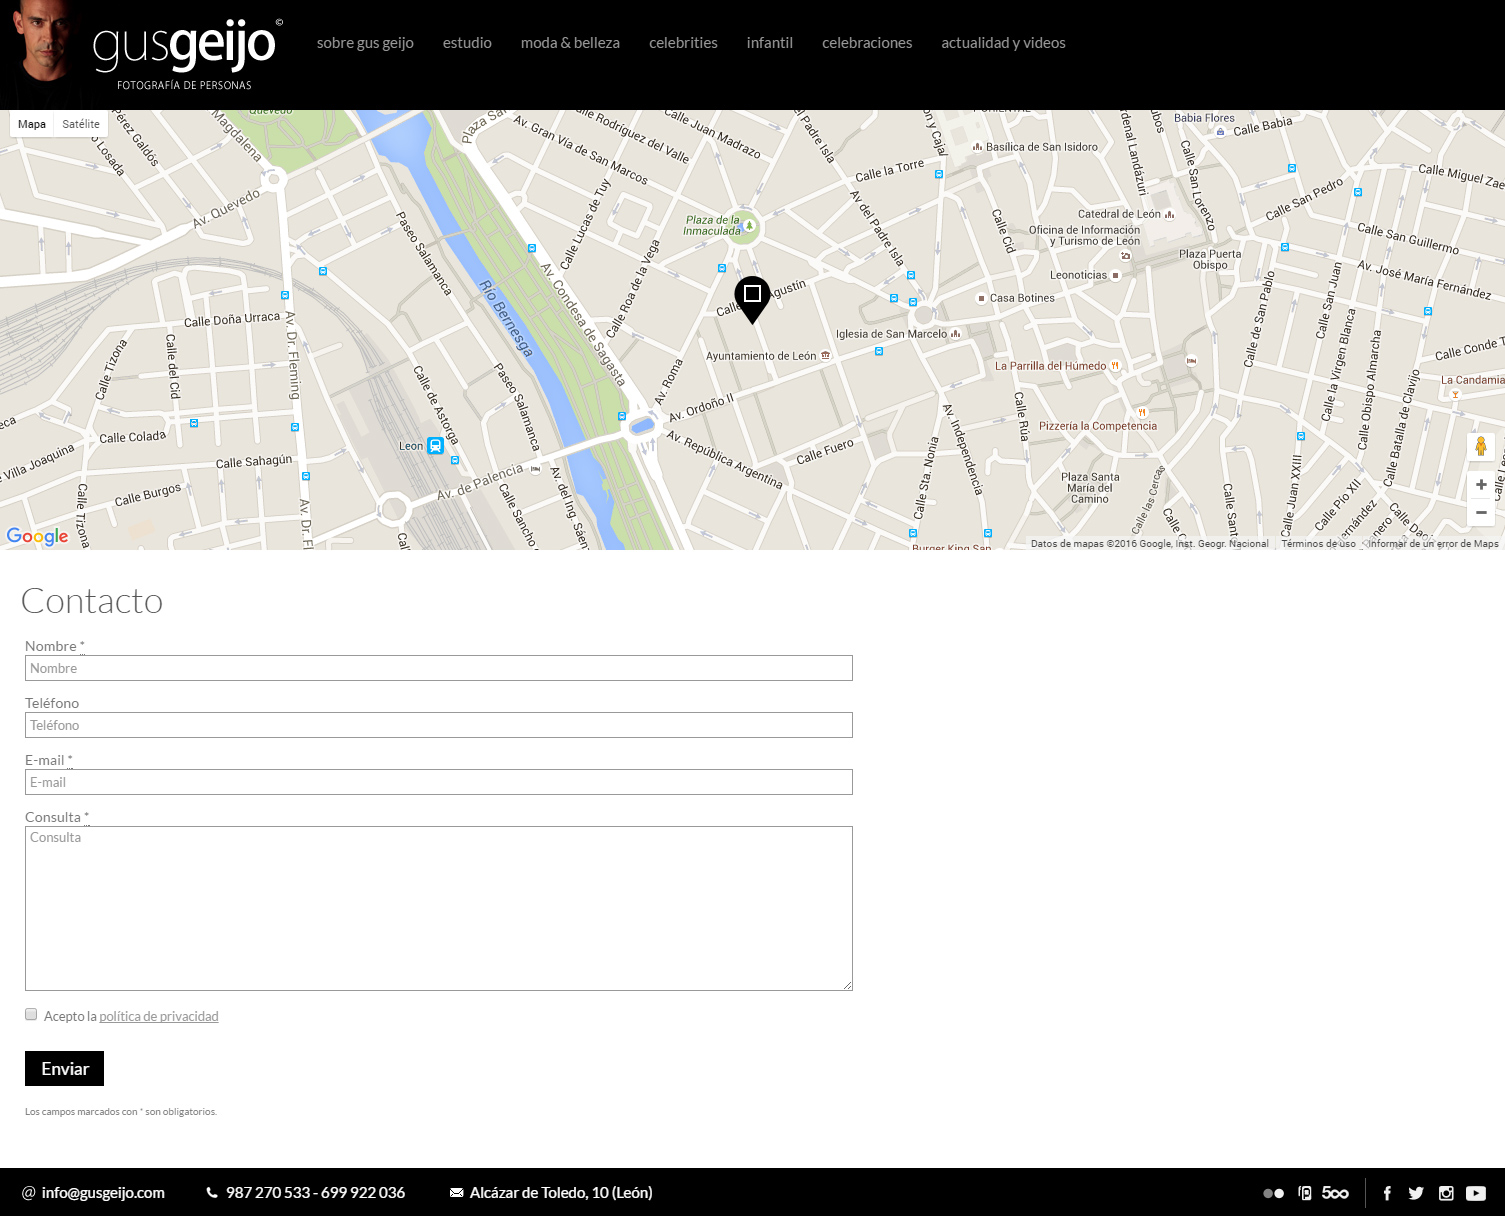Open the moda & belleza section

(x=570, y=43)
